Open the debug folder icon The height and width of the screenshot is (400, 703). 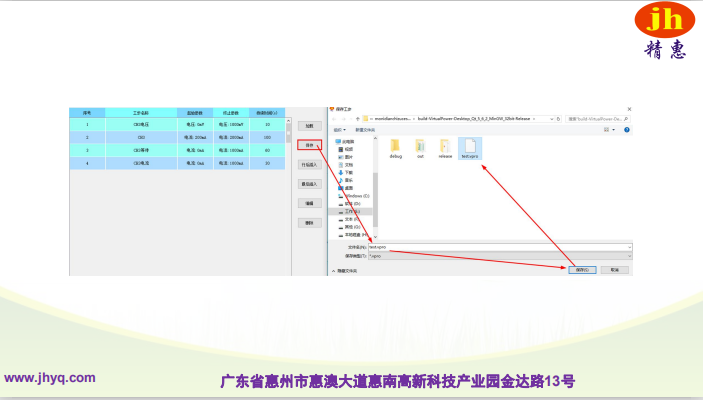(x=395, y=147)
